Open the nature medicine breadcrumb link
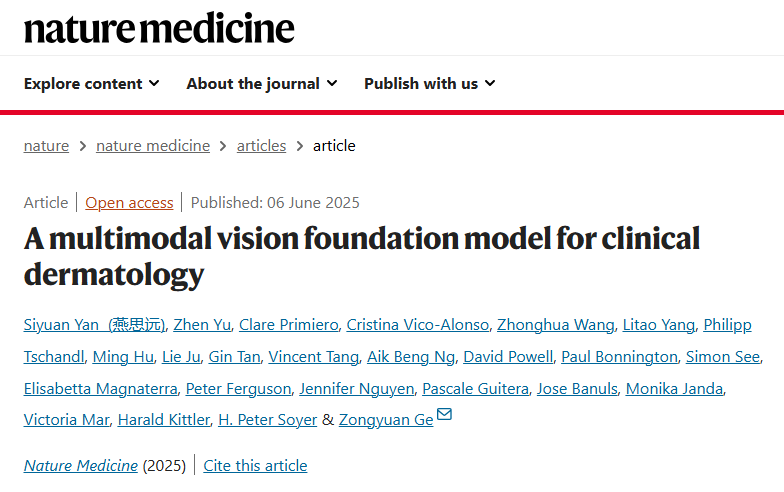 coord(153,146)
